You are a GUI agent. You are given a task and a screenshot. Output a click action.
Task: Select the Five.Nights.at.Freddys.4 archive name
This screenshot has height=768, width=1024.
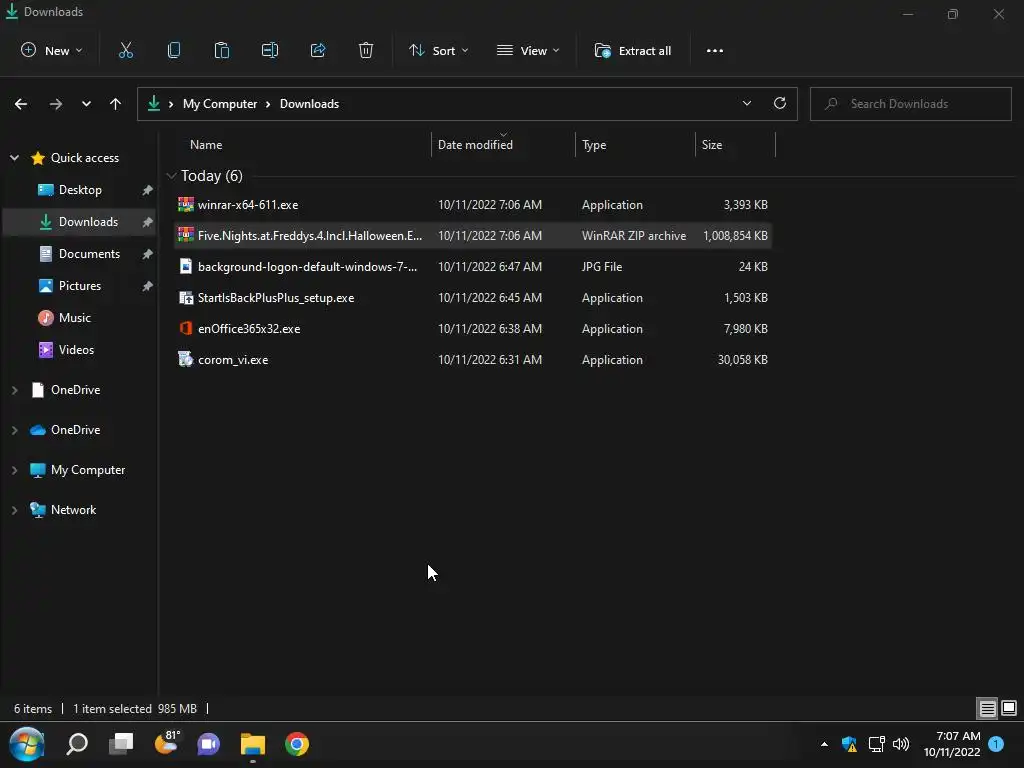click(x=310, y=236)
